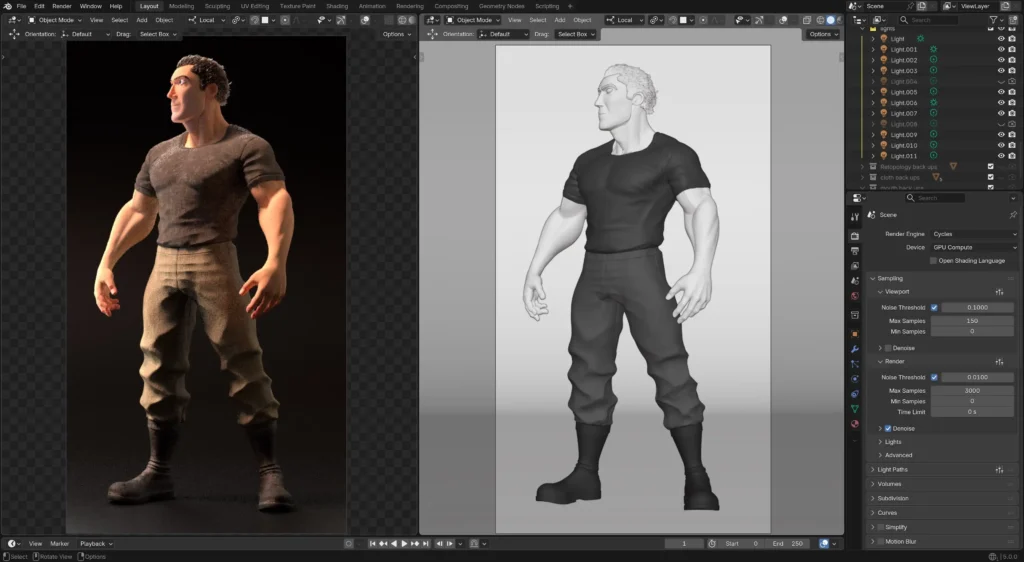
Task: Switch to the Sculpting workspace tab
Action: coord(217,6)
